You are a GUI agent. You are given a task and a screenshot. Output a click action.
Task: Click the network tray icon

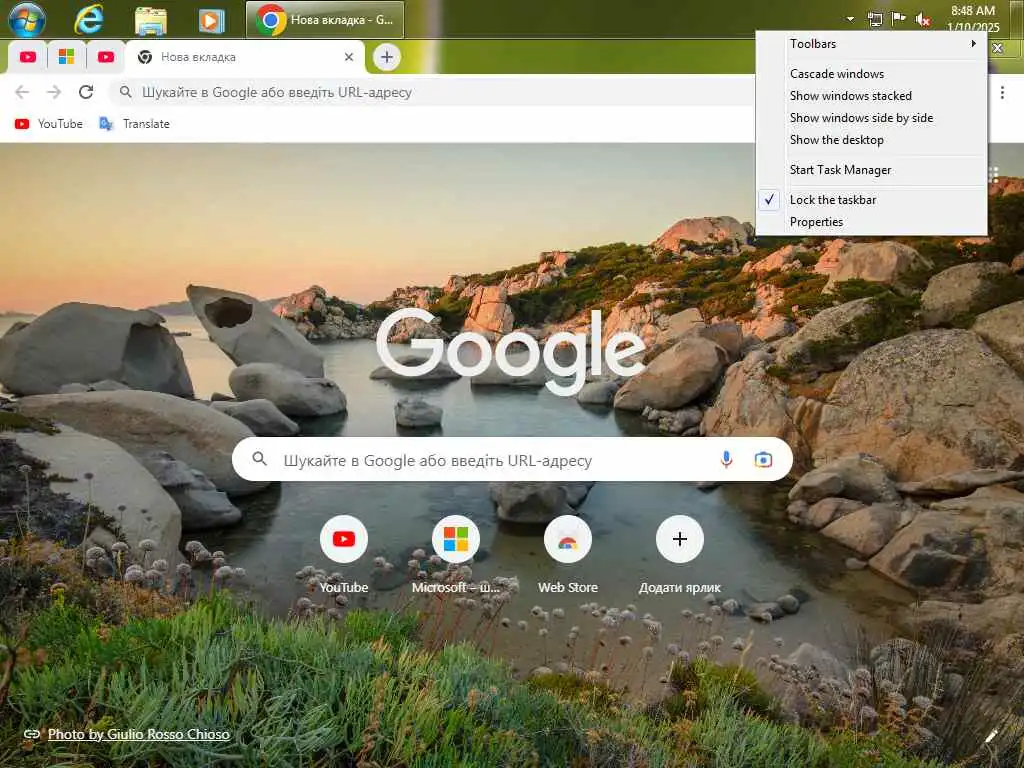pyautogui.click(x=874, y=20)
